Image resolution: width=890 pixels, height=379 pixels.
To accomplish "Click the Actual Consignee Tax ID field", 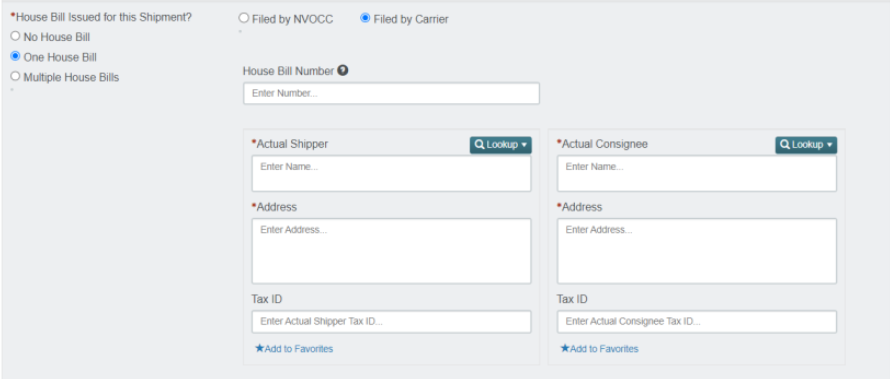I will point(696,322).
